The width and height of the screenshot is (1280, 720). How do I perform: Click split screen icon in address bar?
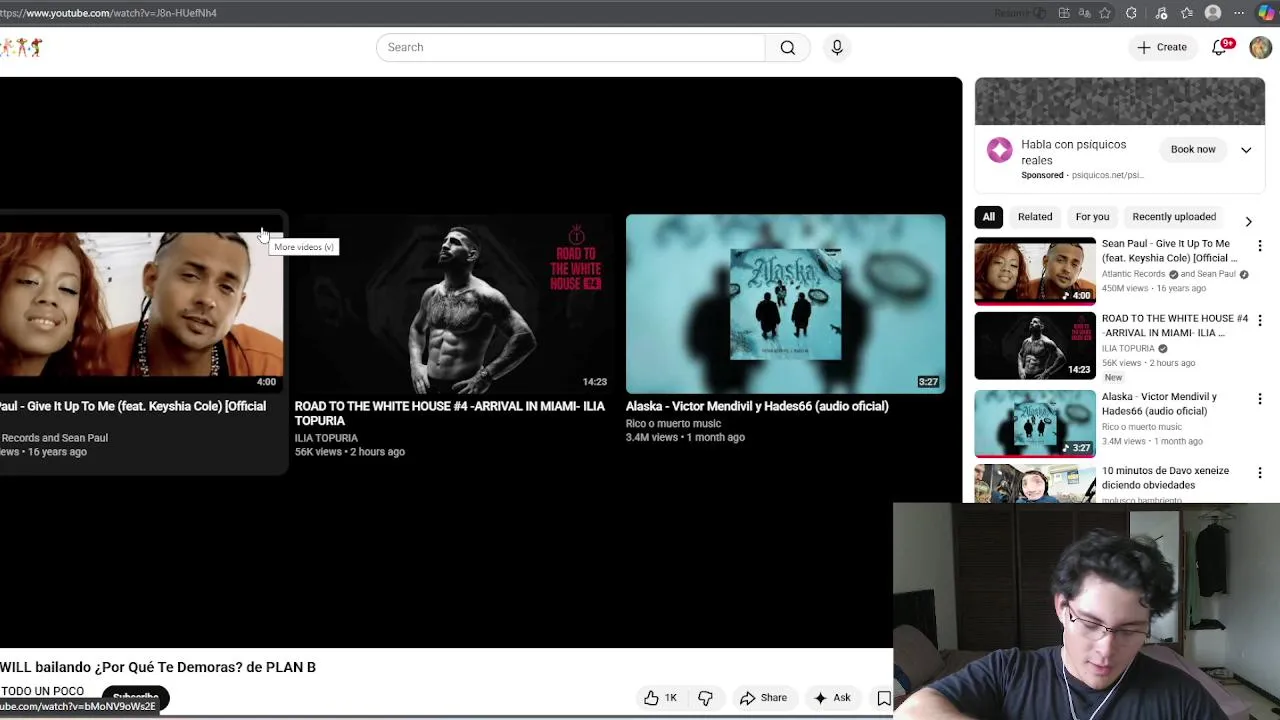pyautogui.click(x=1064, y=13)
